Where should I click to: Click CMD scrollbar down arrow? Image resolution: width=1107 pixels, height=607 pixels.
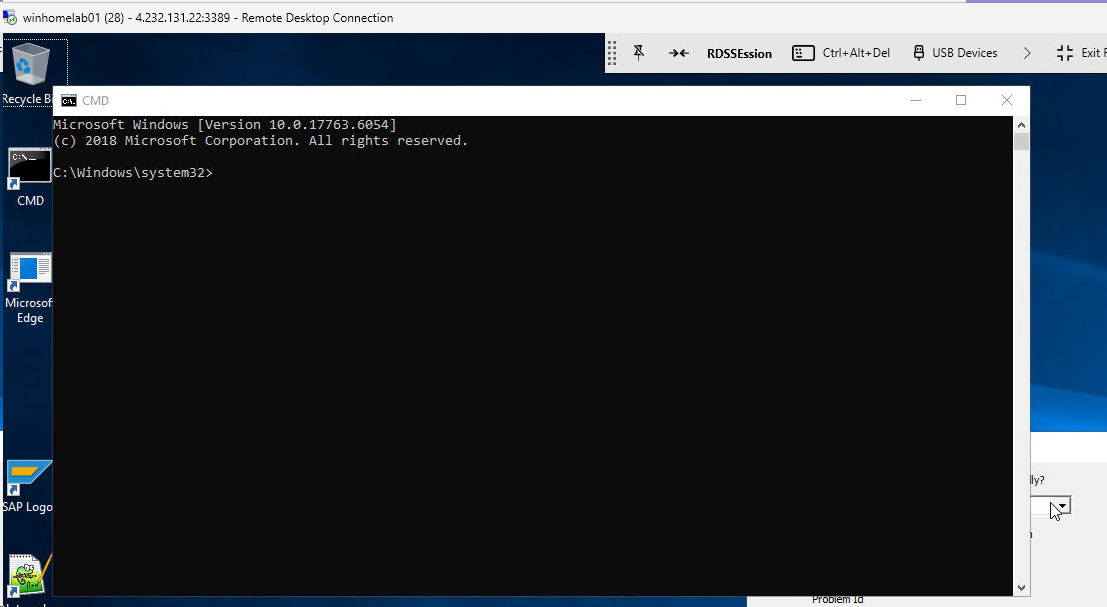[x=1021, y=588]
